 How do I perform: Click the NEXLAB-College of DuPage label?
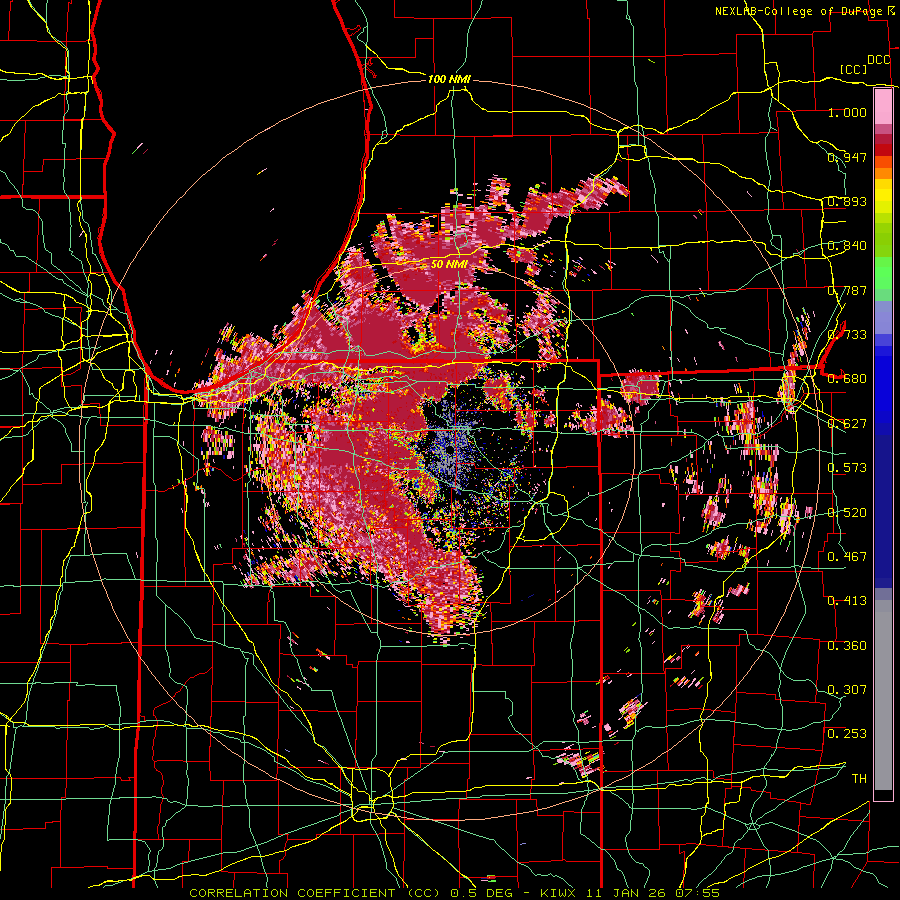click(801, 11)
